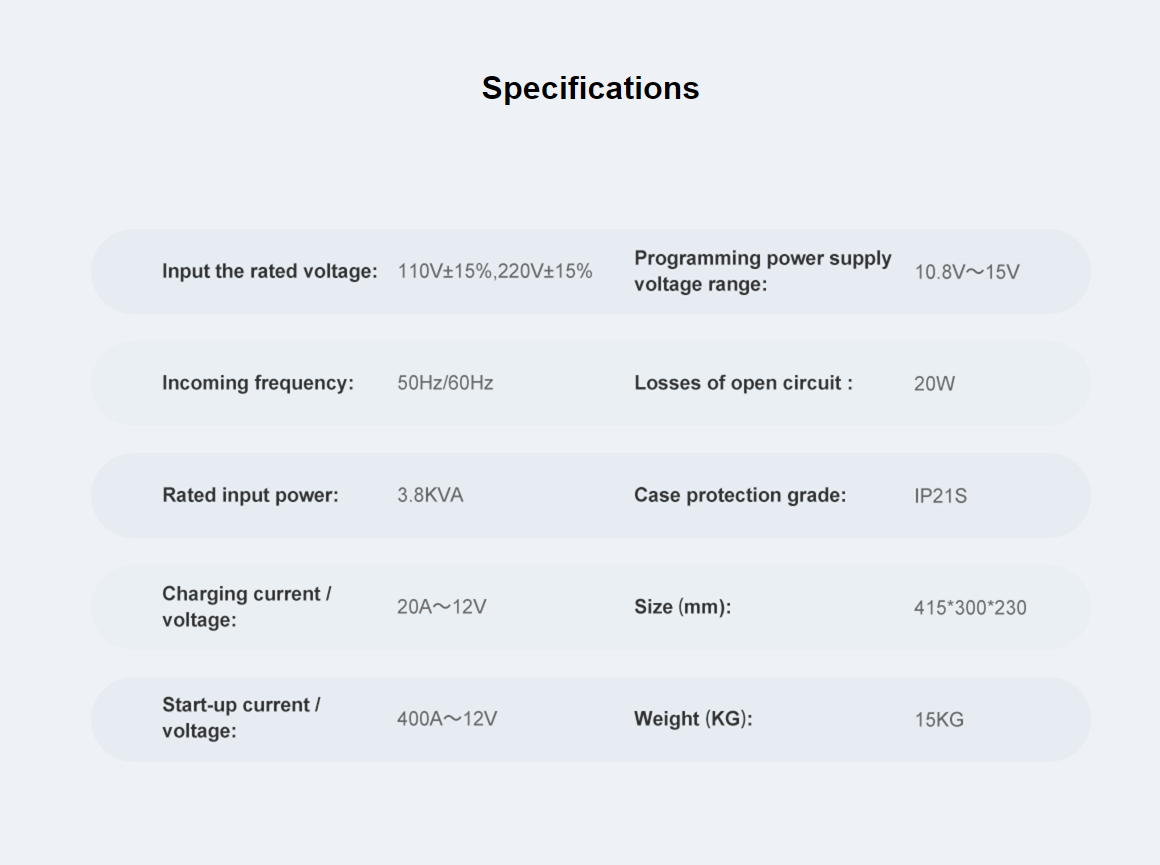1160x865 pixels.
Task: Click the 20W value
Action: click(x=934, y=384)
